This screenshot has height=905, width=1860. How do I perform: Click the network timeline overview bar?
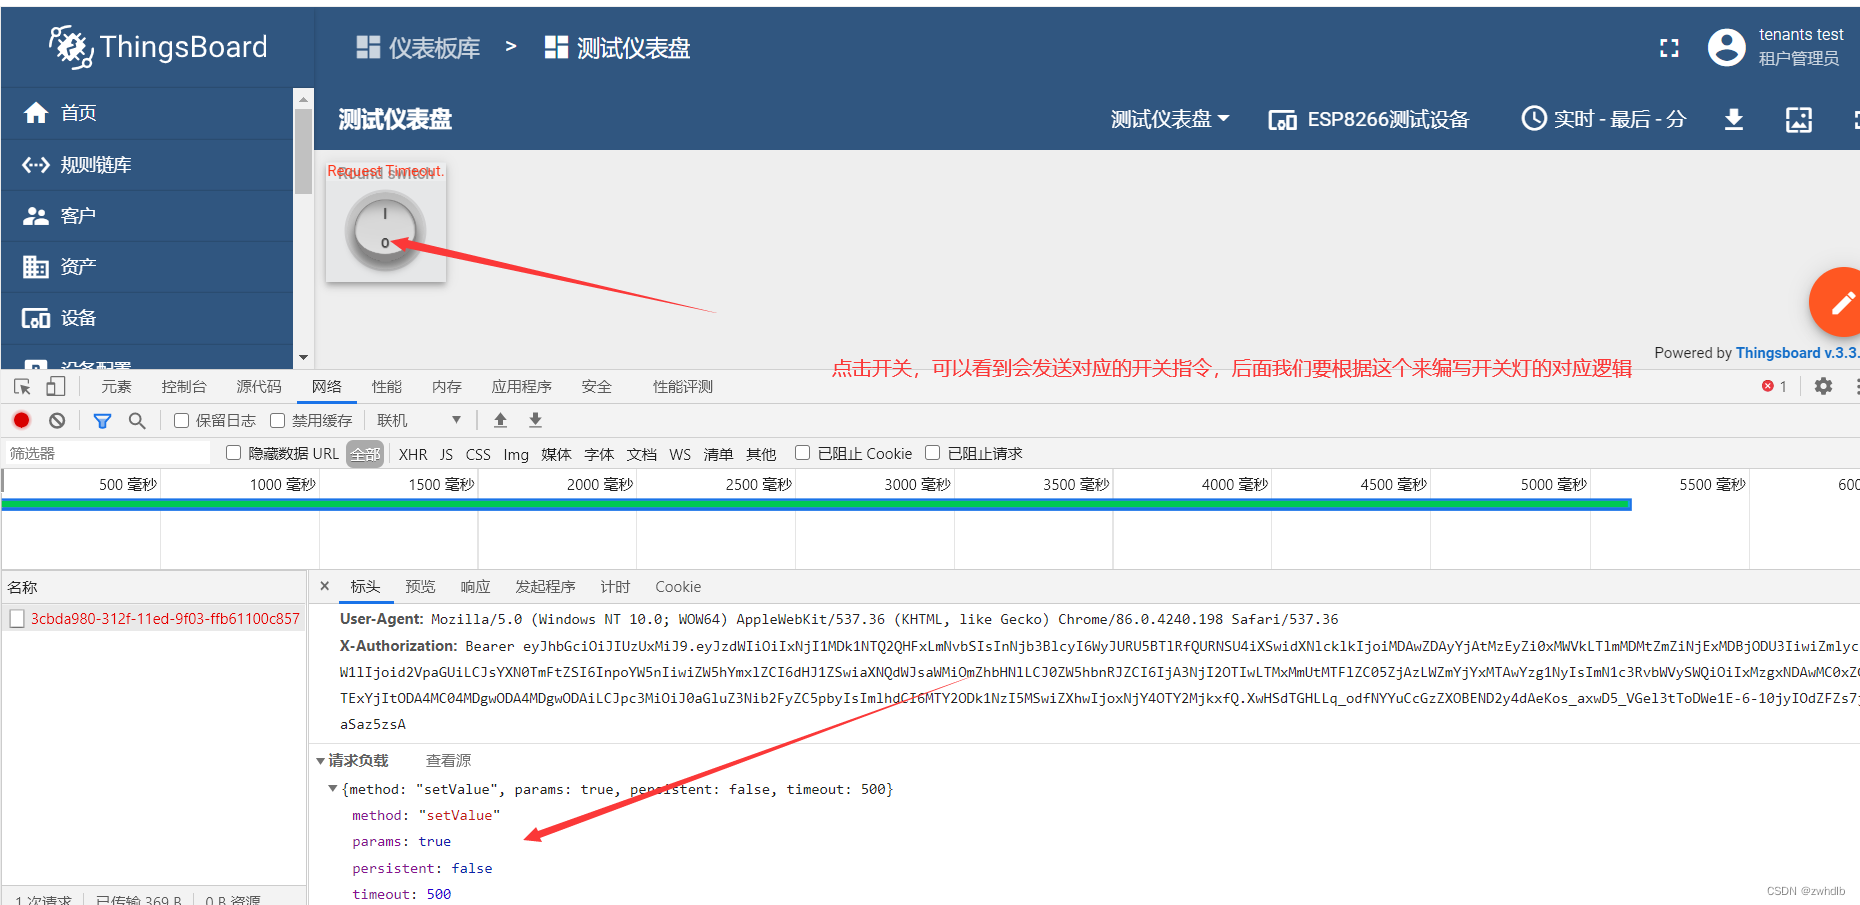click(x=817, y=505)
